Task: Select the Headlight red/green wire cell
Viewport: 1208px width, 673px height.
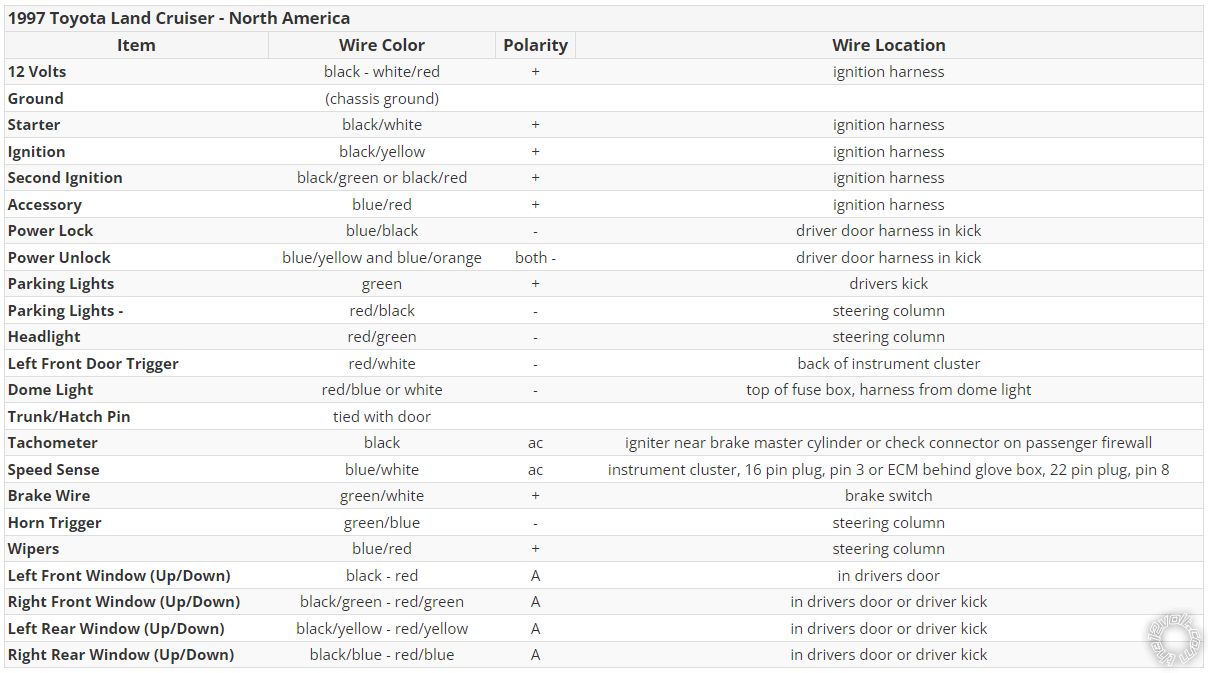Action: (x=382, y=337)
